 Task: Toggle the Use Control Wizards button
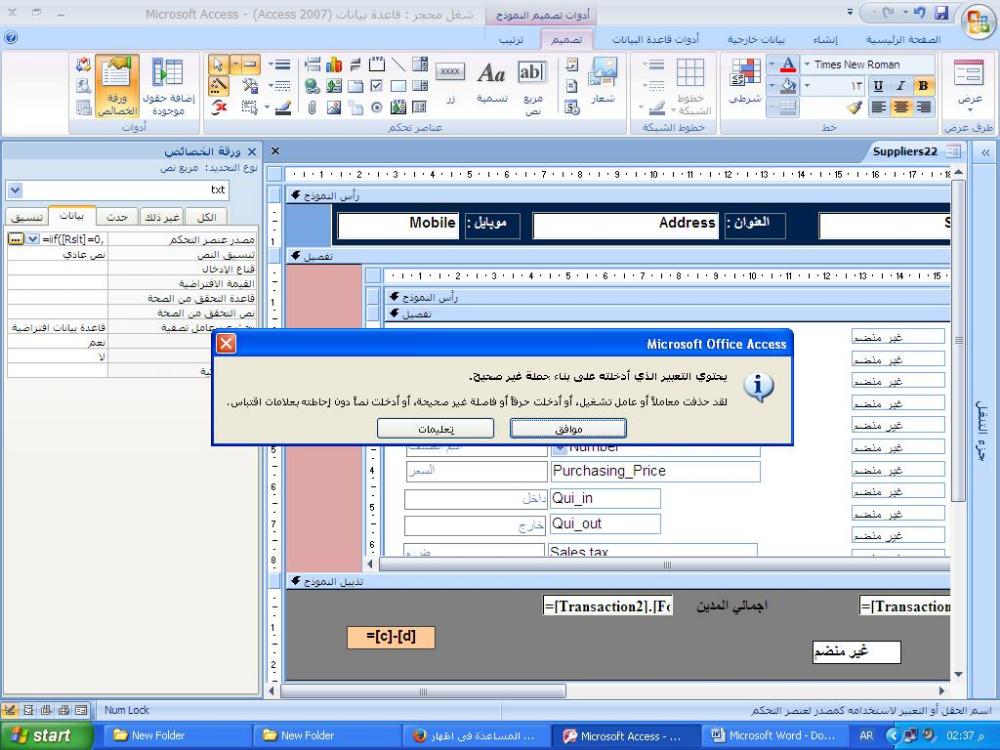[x=219, y=85]
